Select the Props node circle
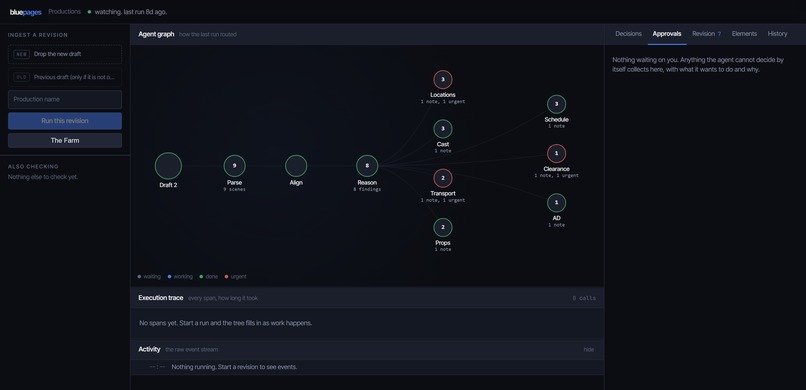Image resolution: width=806 pixels, height=390 pixels. pyautogui.click(x=443, y=228)
